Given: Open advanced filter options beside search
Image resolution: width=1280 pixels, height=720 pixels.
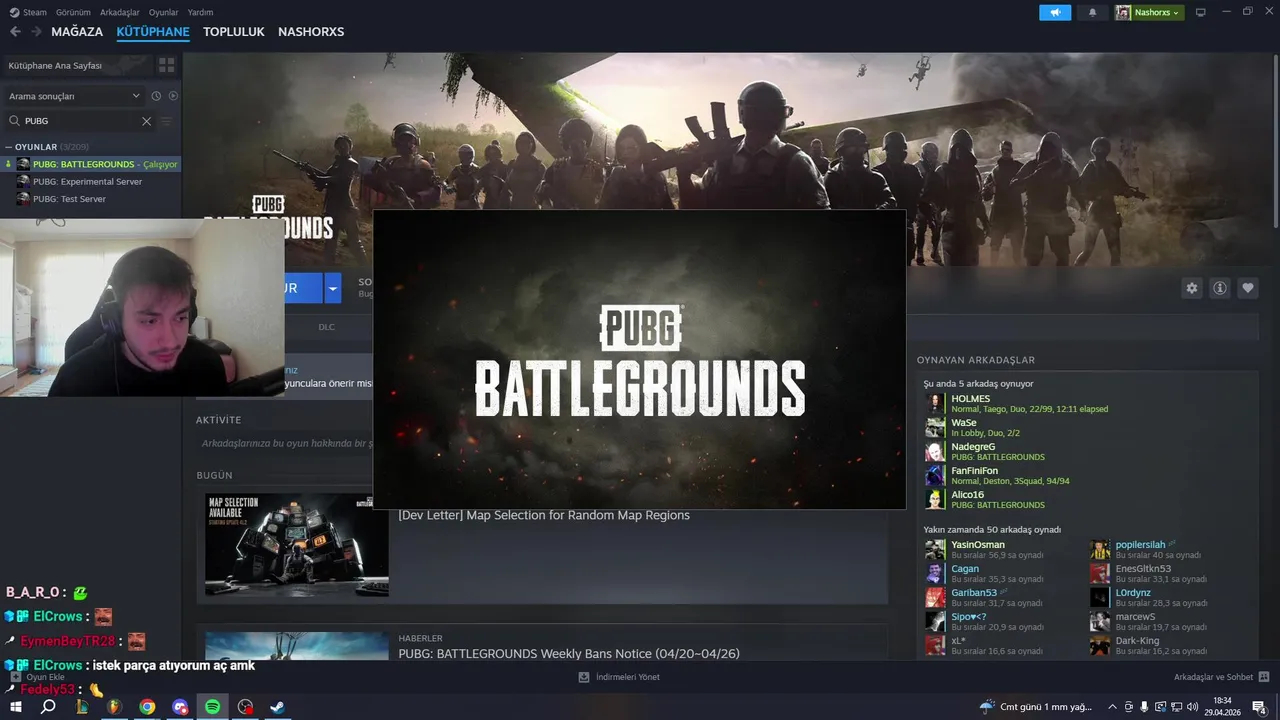Looking at the screenshot, I should (x=167, y=121).
